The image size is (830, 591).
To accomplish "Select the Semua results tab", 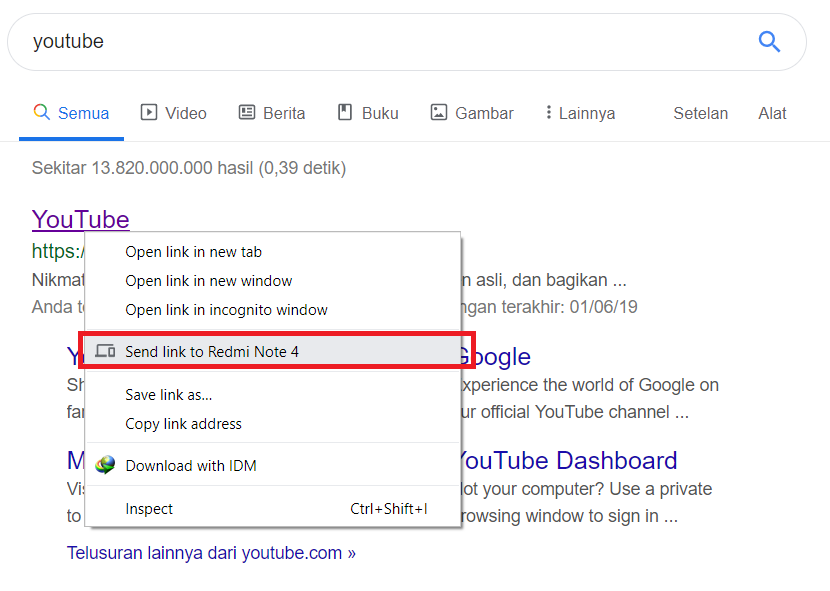I will pyautogui.click(x=71, y=113).
